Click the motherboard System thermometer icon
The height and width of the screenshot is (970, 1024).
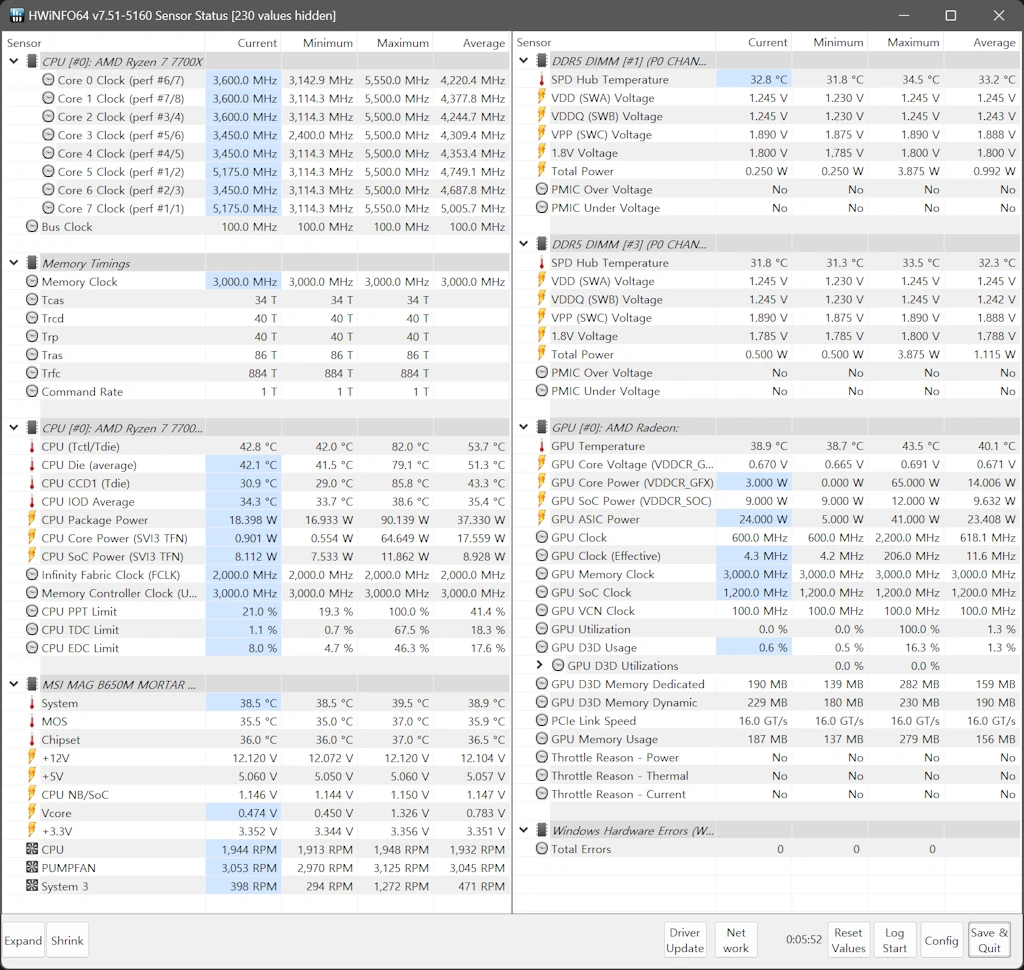point(31,703)
